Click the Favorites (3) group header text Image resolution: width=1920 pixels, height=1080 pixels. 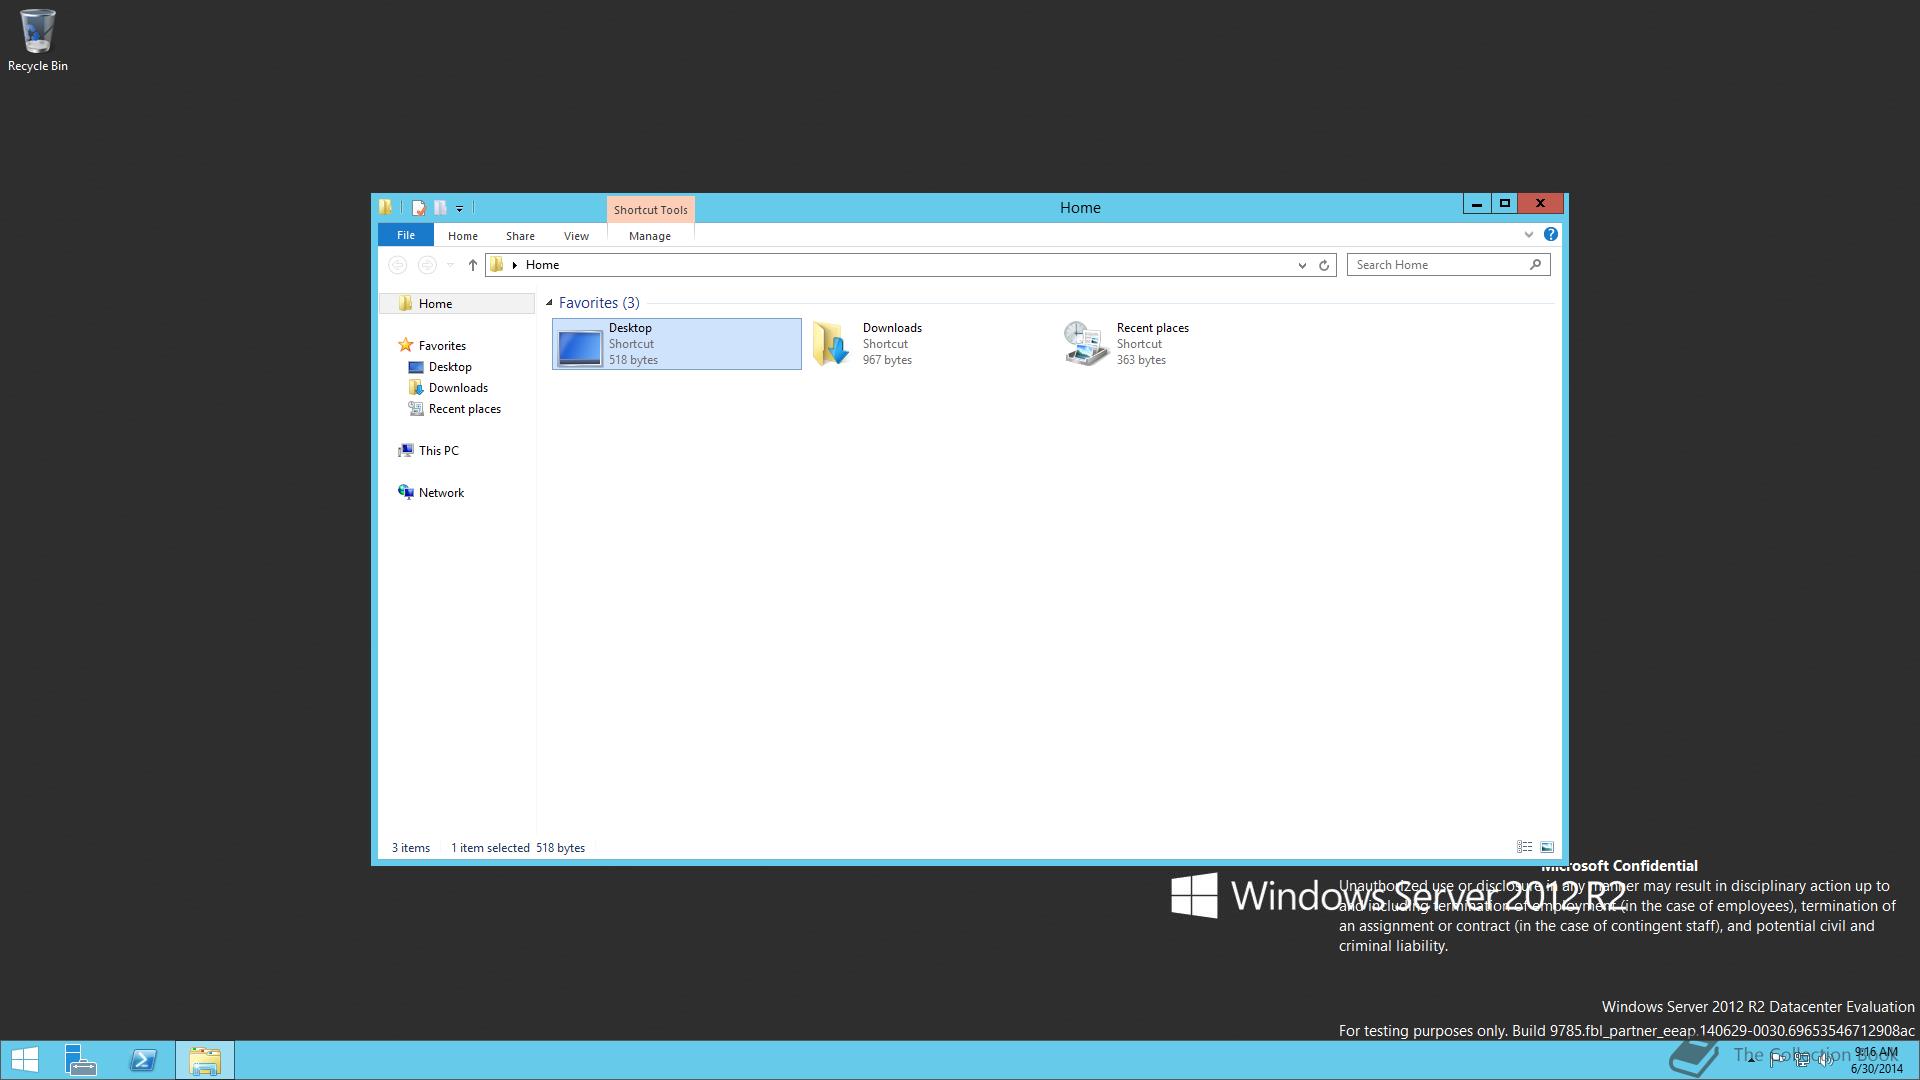[x=599, y=303]
